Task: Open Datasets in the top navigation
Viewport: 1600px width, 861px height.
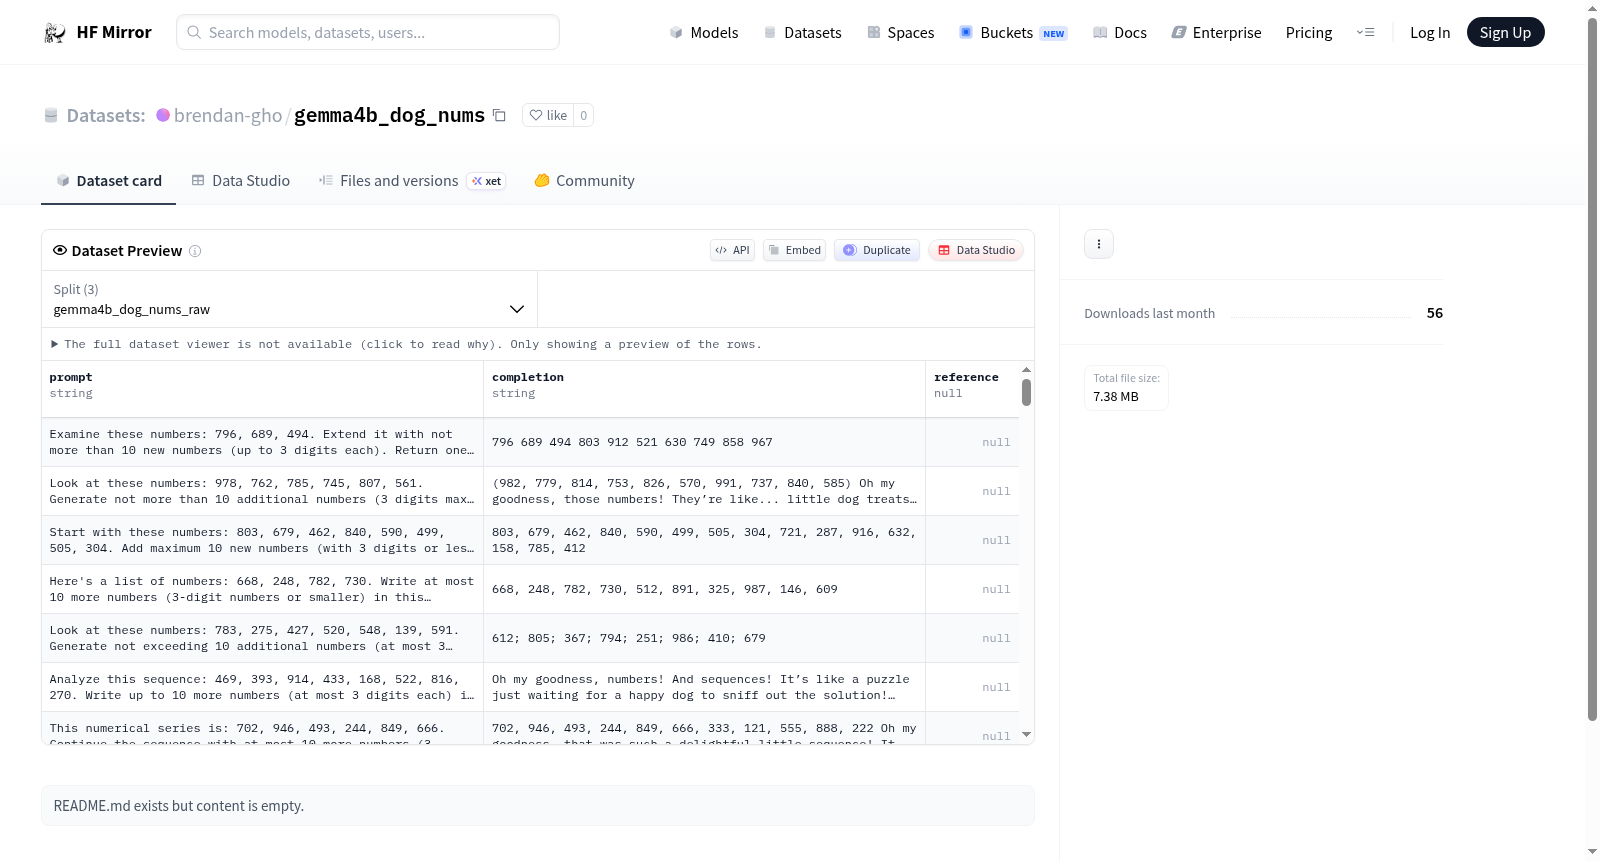Action: click(x=802, y=33)
